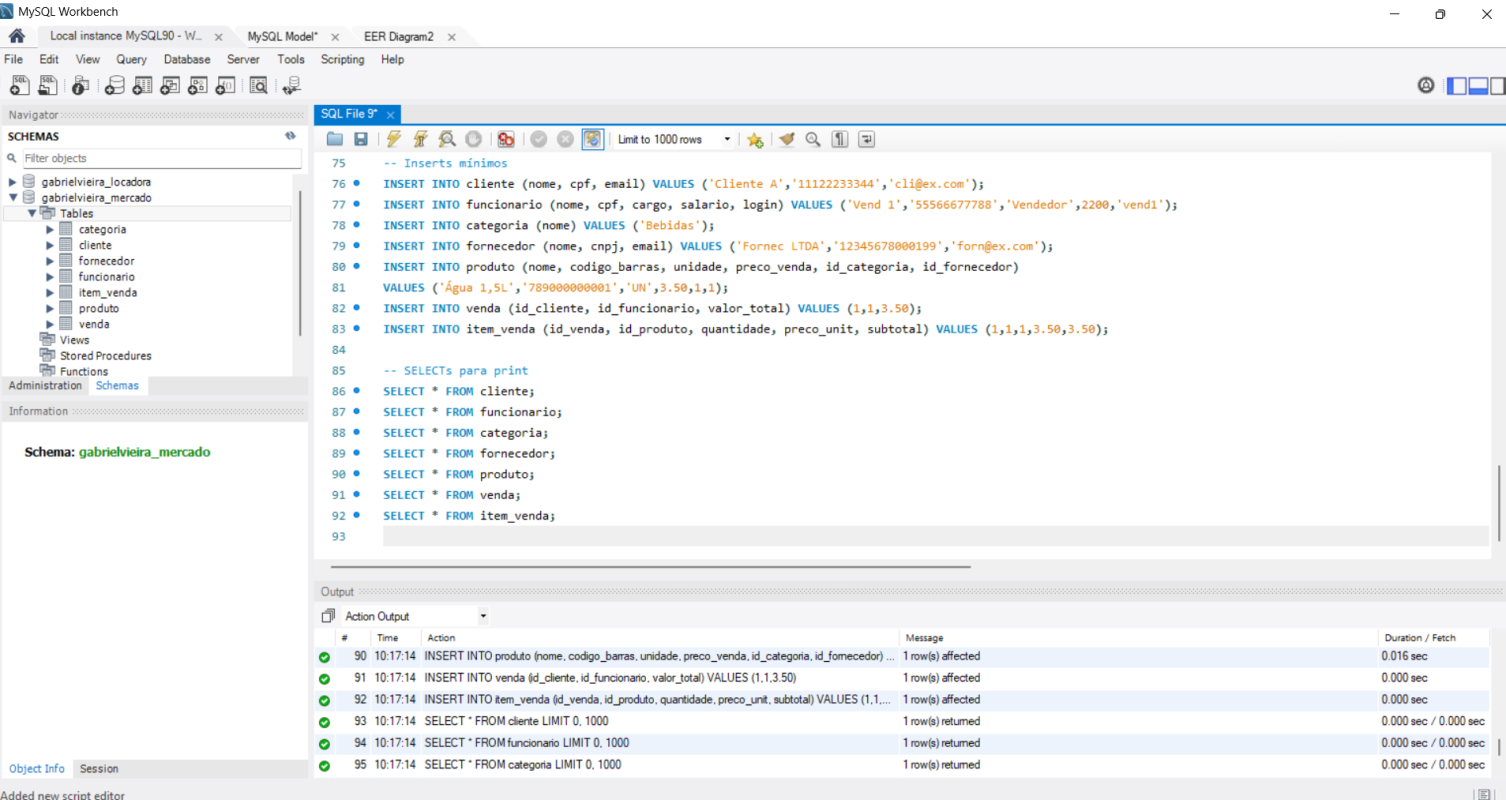This screenshot has height=800, width=1506.
Task: Toggle the left sidebar panel visibility
Action: click(1457, 86)
